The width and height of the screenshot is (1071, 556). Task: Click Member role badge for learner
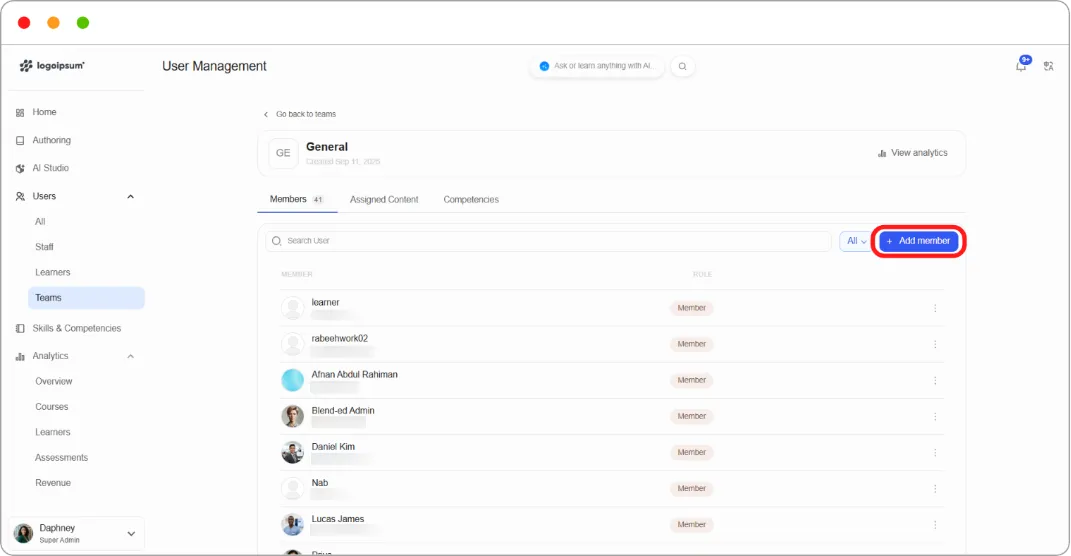point(691,308)
